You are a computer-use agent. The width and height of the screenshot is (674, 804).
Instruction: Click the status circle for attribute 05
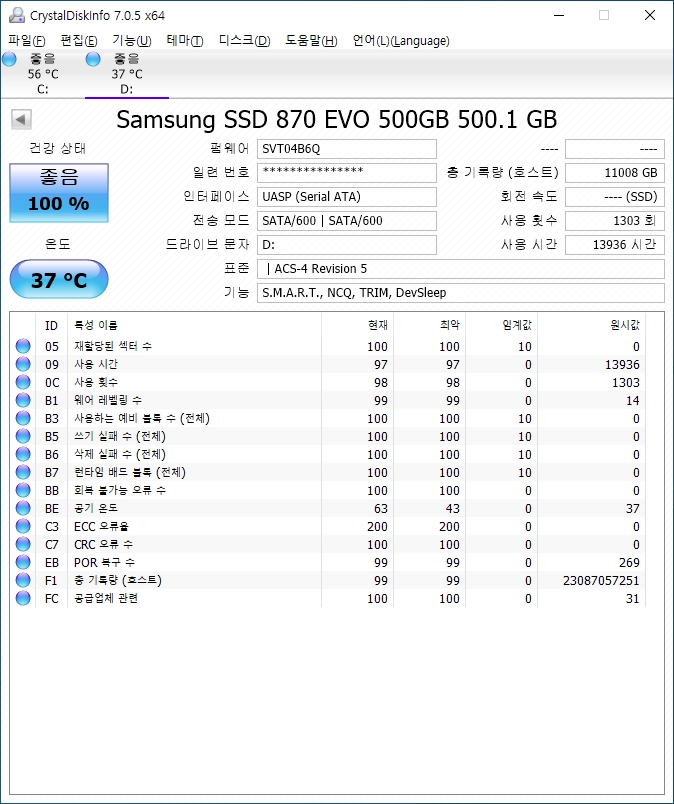click(x=23, y=346)
